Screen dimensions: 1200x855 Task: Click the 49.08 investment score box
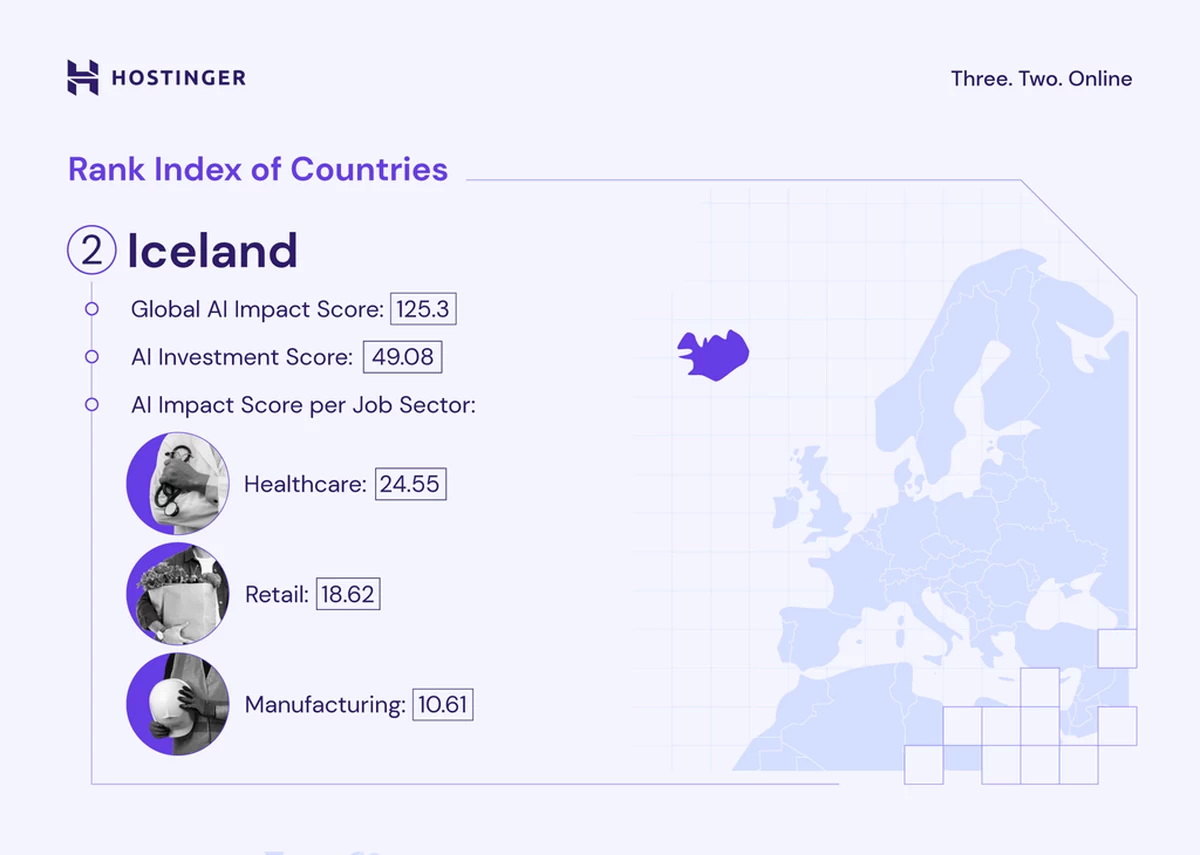pyautogui.click(x=402, y=357)
